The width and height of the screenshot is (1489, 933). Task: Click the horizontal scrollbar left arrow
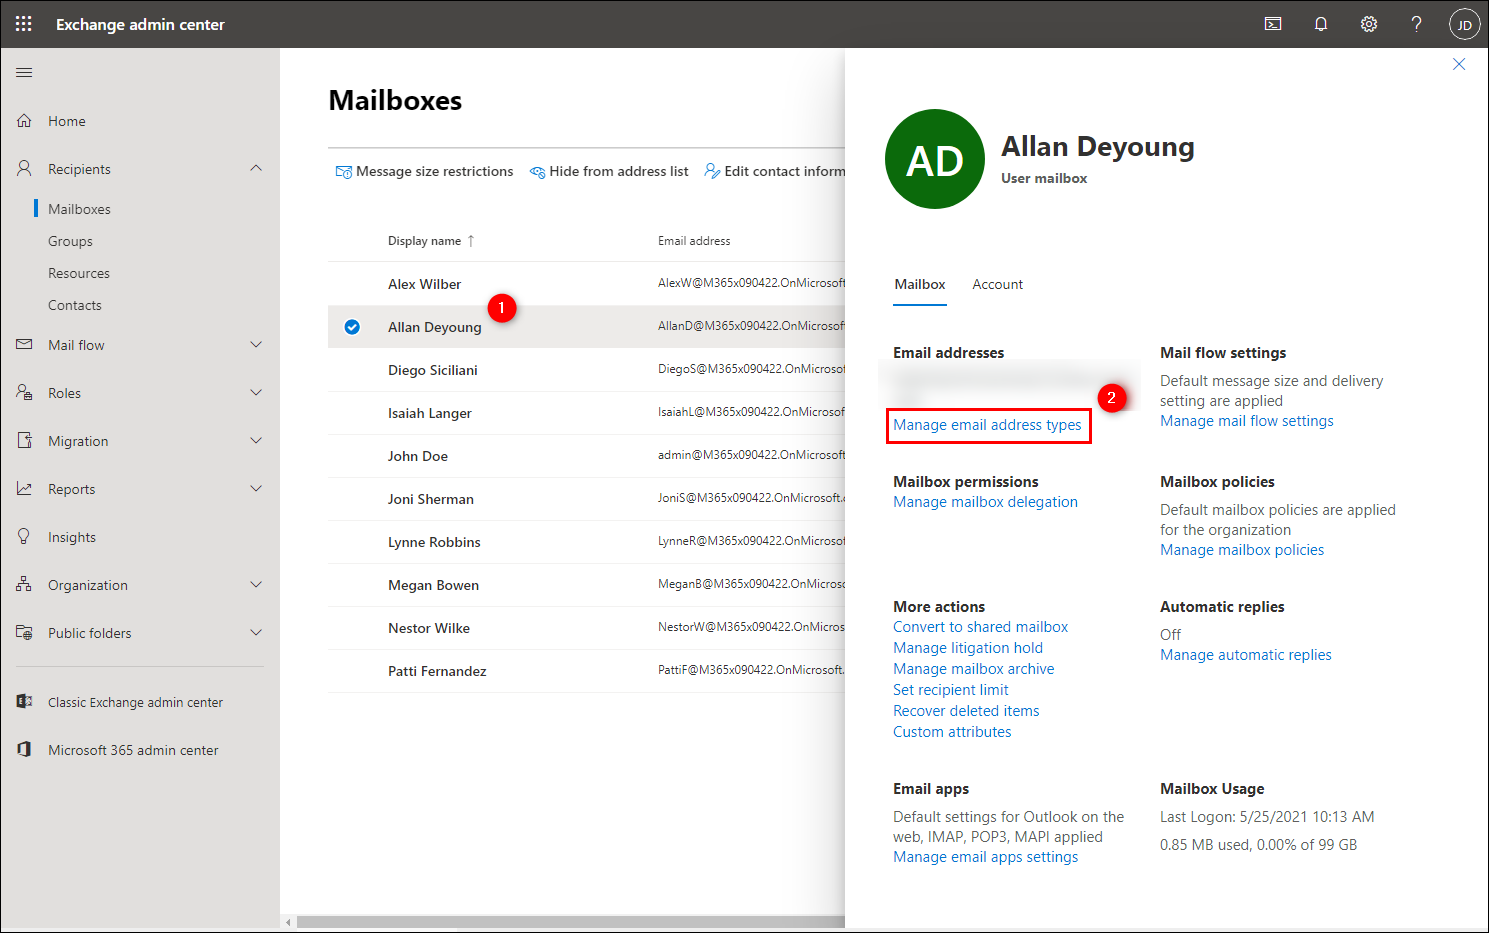(289, 922)
